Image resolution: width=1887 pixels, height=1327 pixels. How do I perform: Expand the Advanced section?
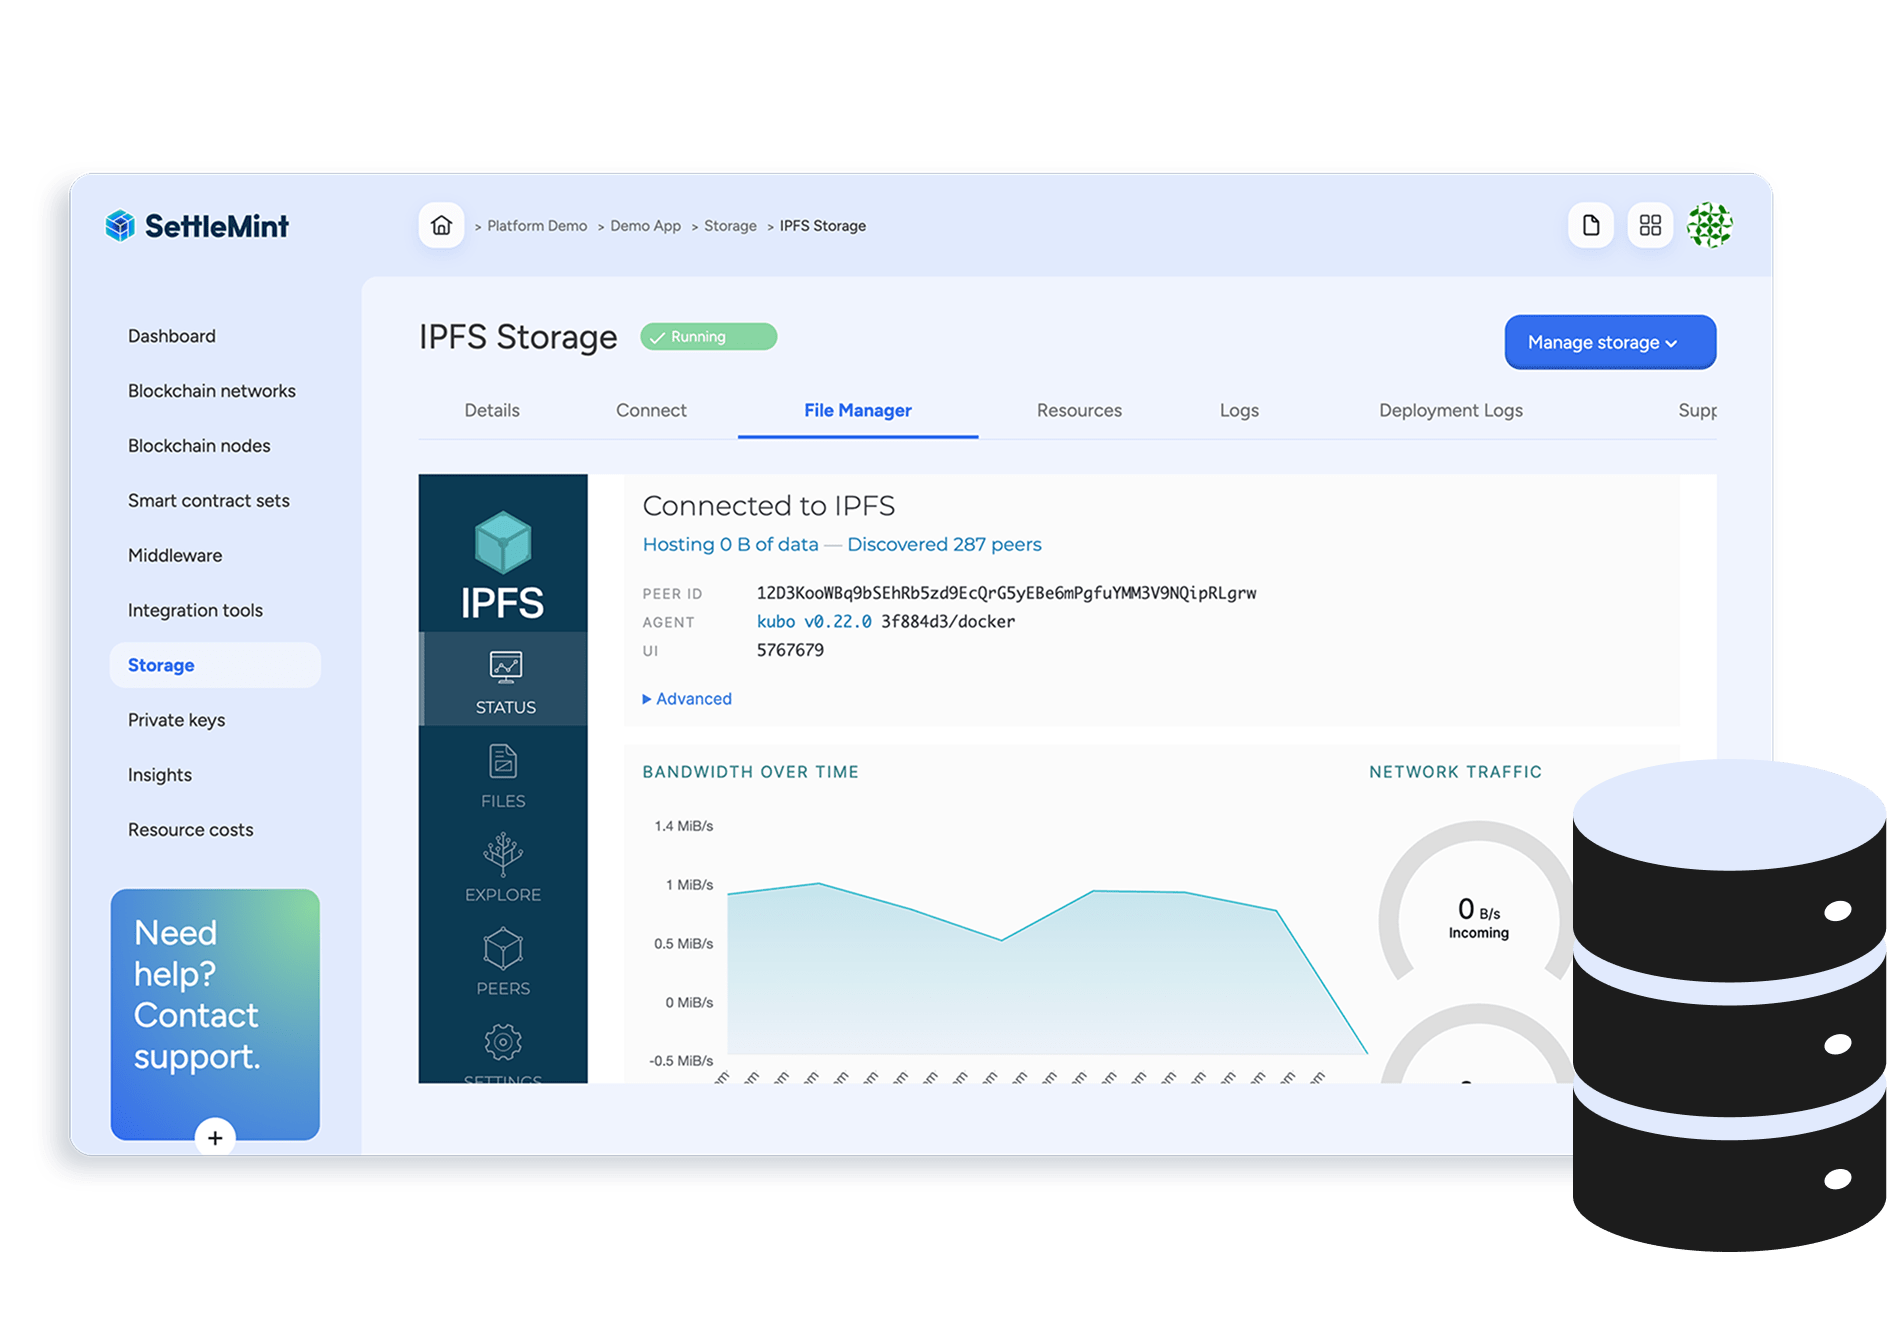[687, 698]
